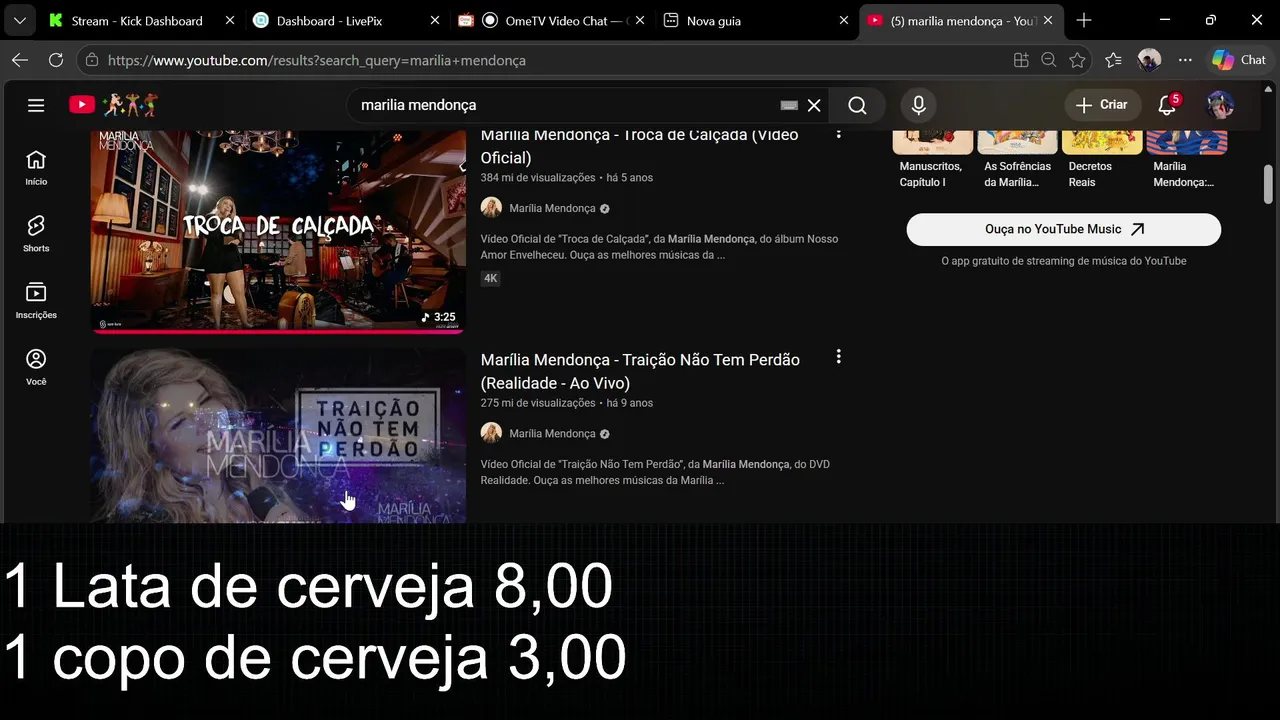1280x720 pixels.
Task: Start voice search with the microphone
Action: pyautogui.click(x=918, y=105)
